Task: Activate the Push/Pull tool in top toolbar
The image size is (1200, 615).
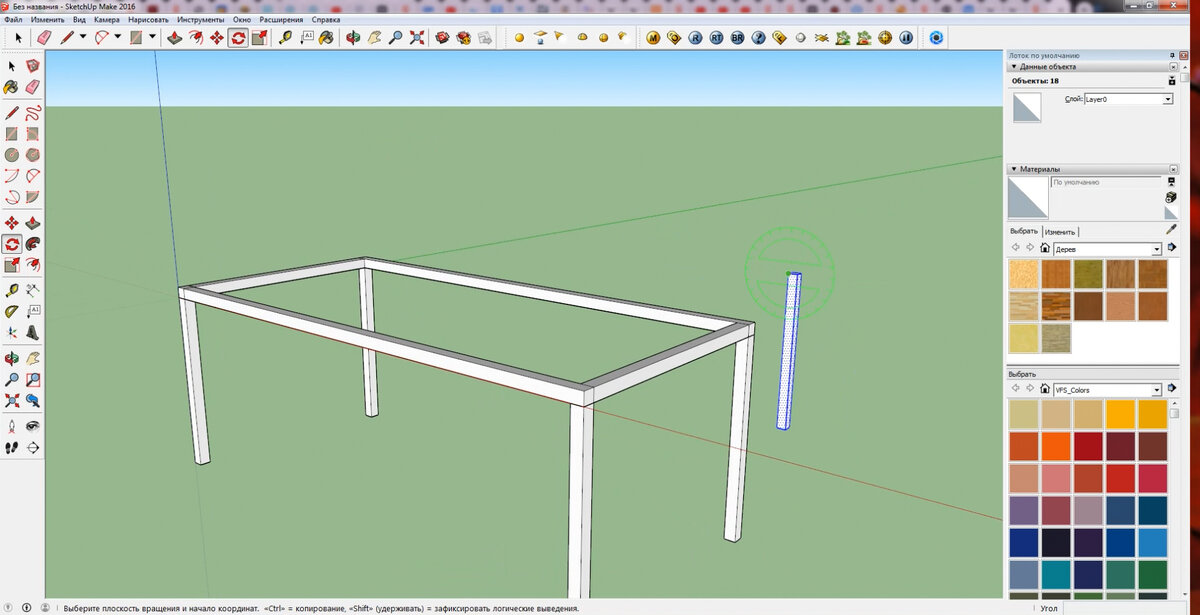Action: [x=173, y=37]
